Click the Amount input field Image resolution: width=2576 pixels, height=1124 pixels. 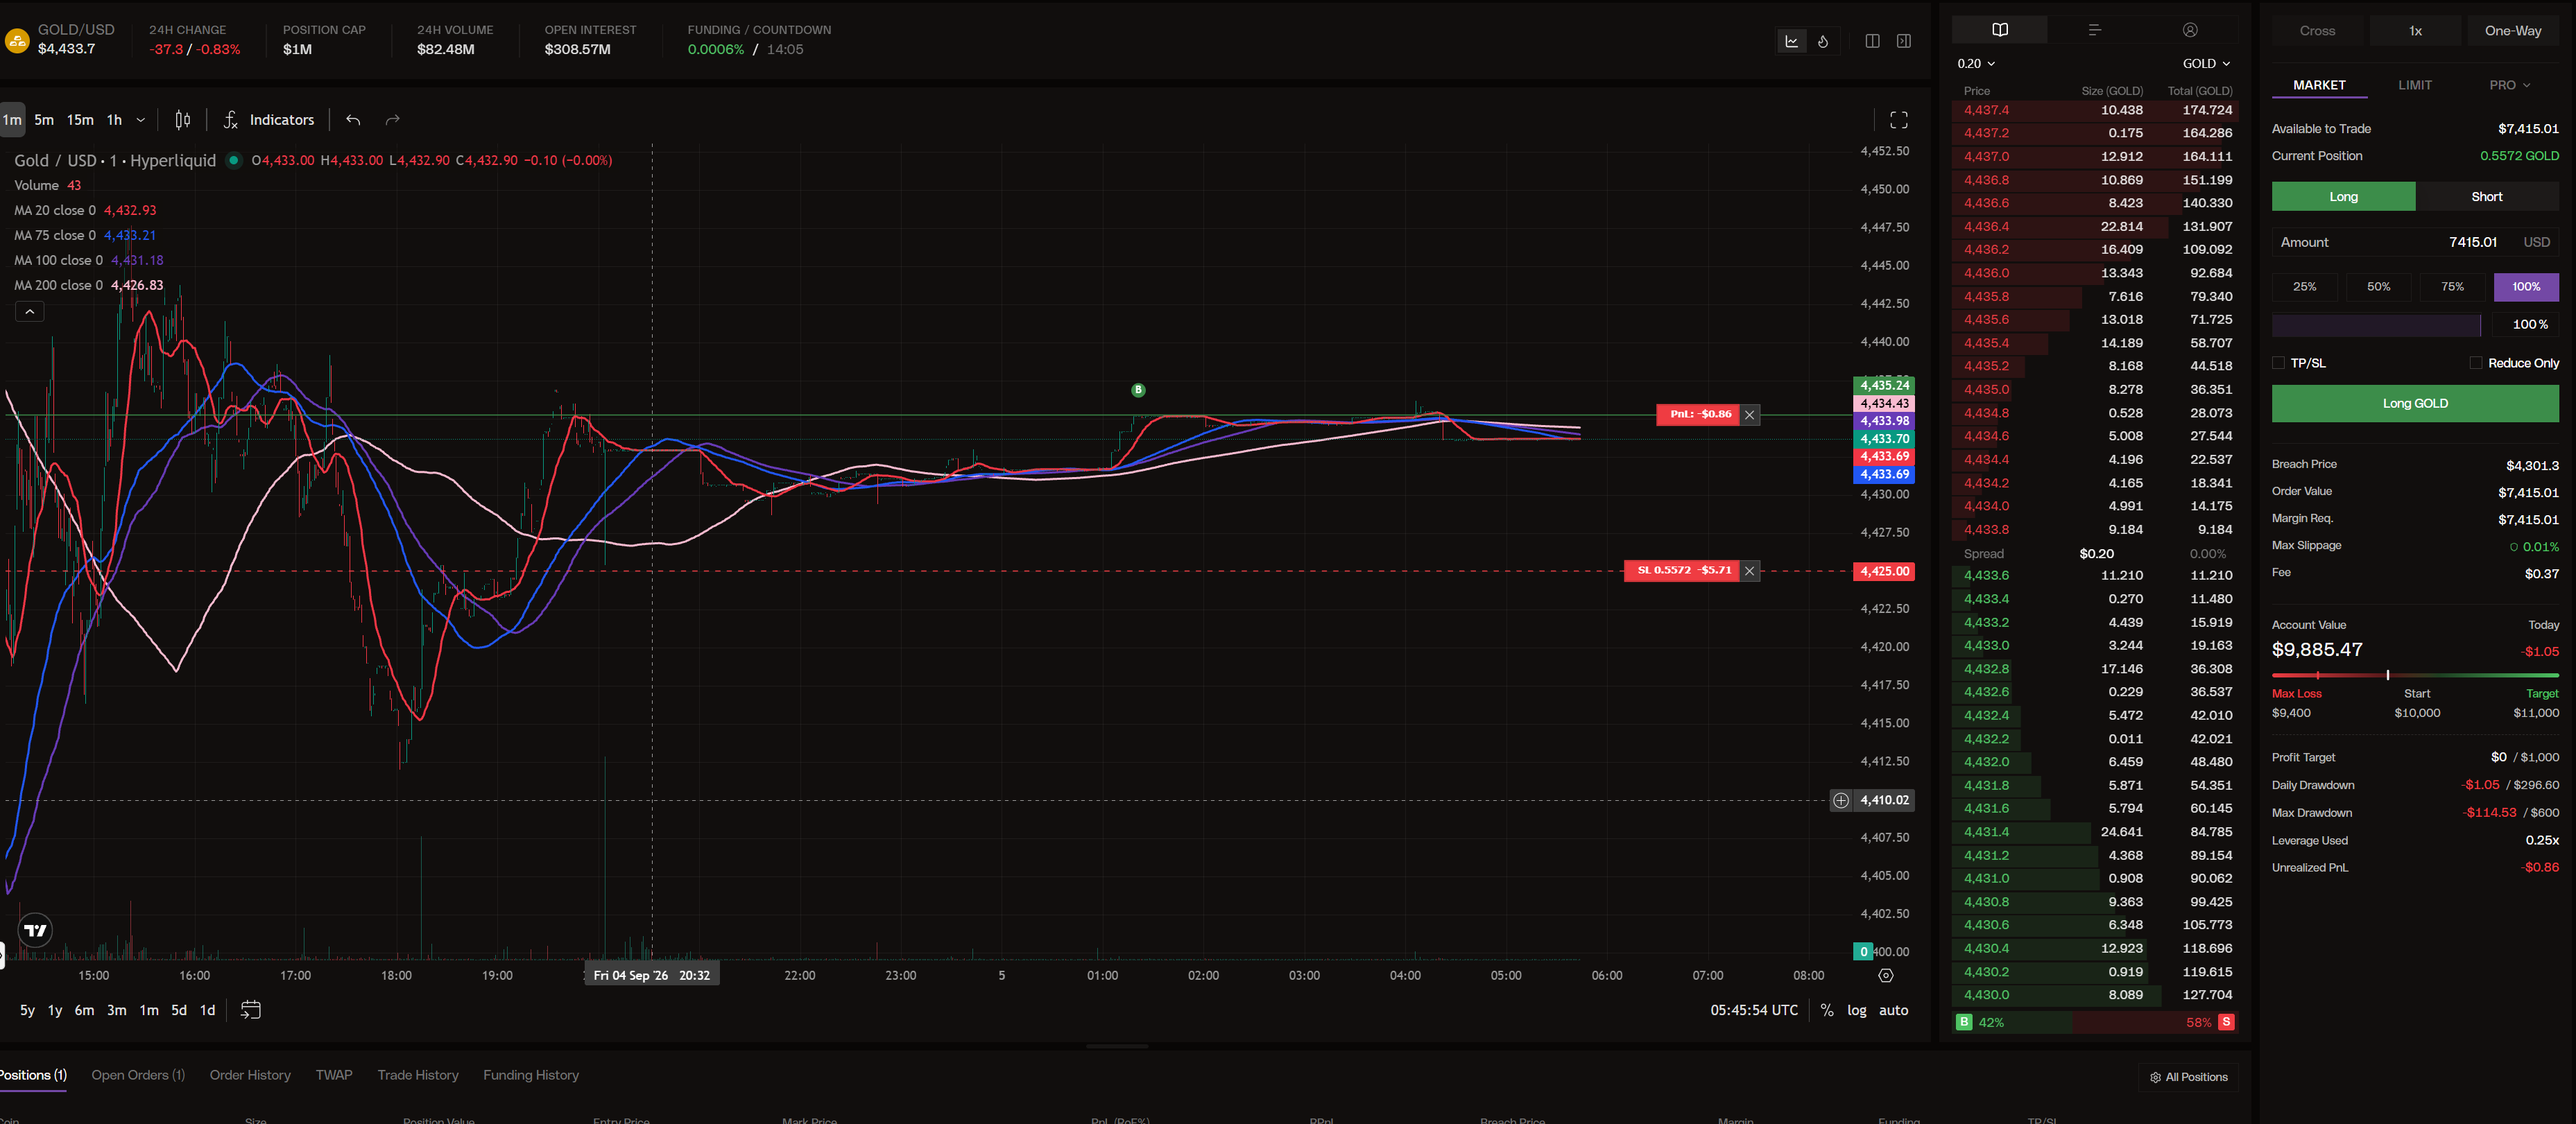(2415, 243)
